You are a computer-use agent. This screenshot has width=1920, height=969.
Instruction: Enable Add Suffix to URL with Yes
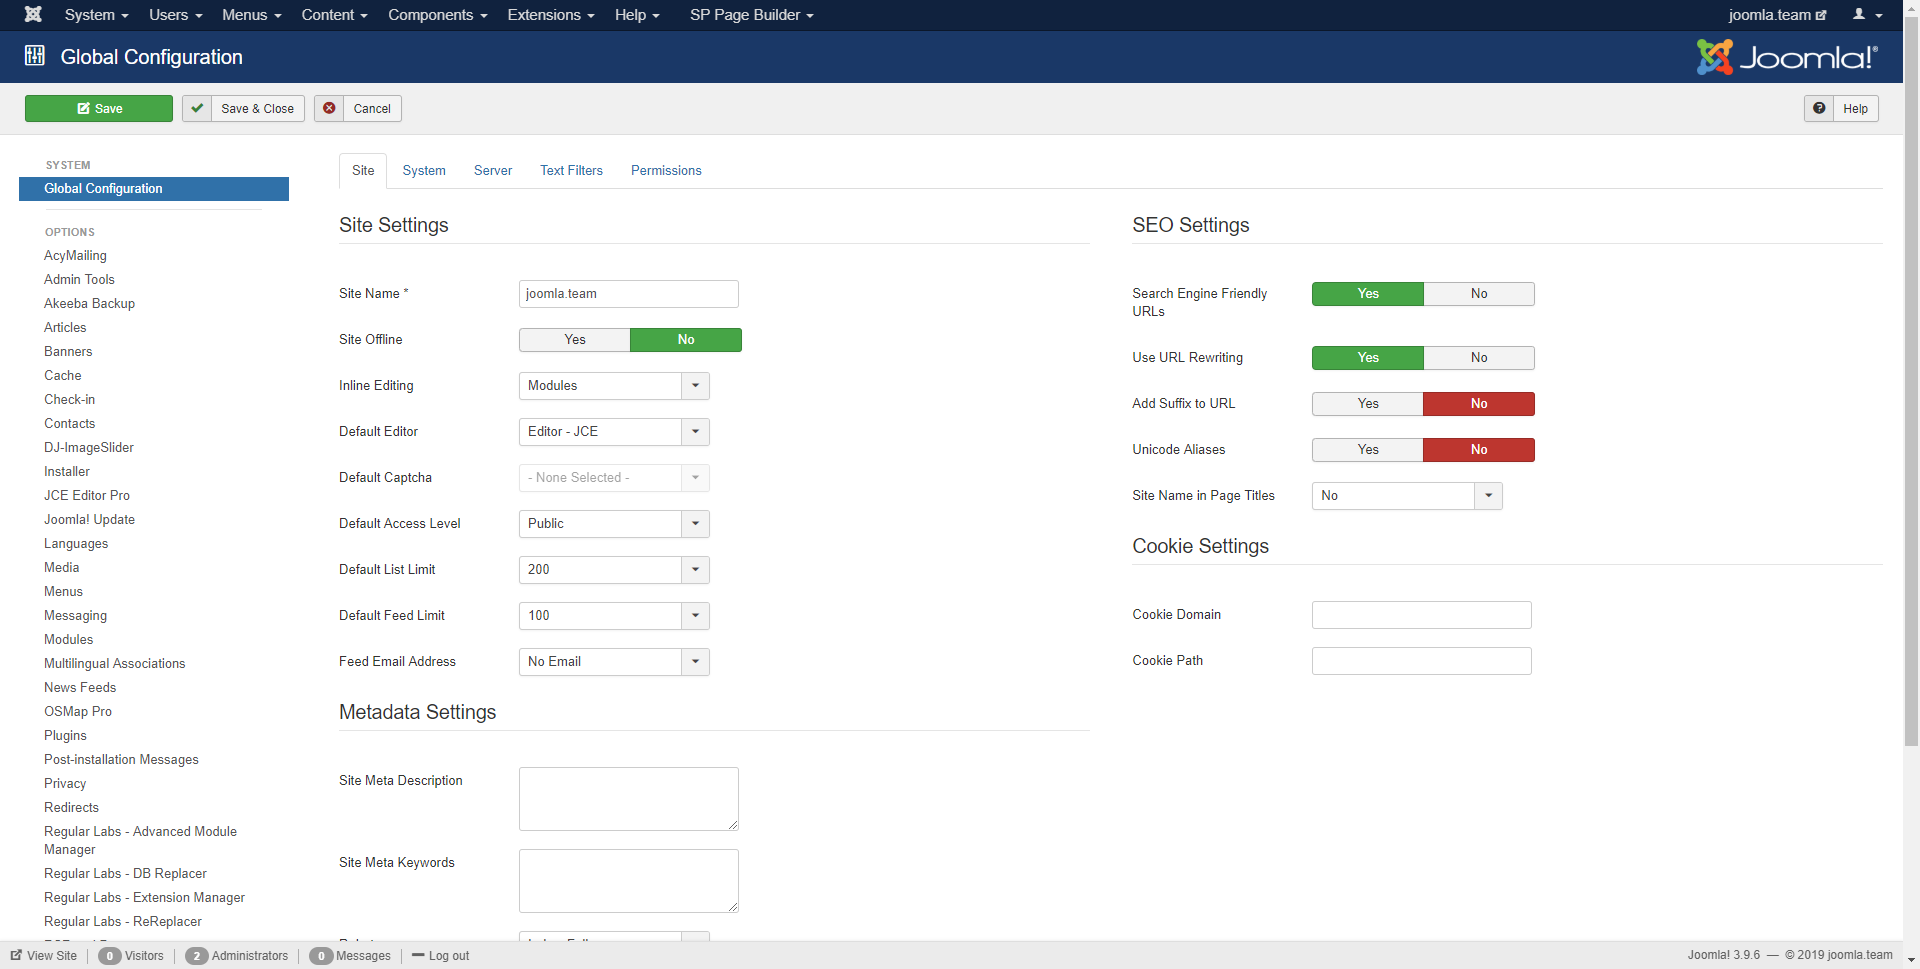point(1367,404)
